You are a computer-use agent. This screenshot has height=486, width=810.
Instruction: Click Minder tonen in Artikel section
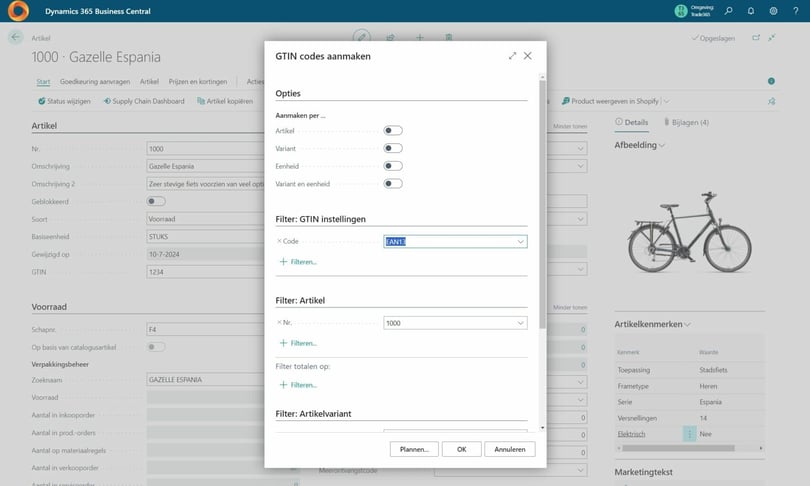tap(570, 126)
